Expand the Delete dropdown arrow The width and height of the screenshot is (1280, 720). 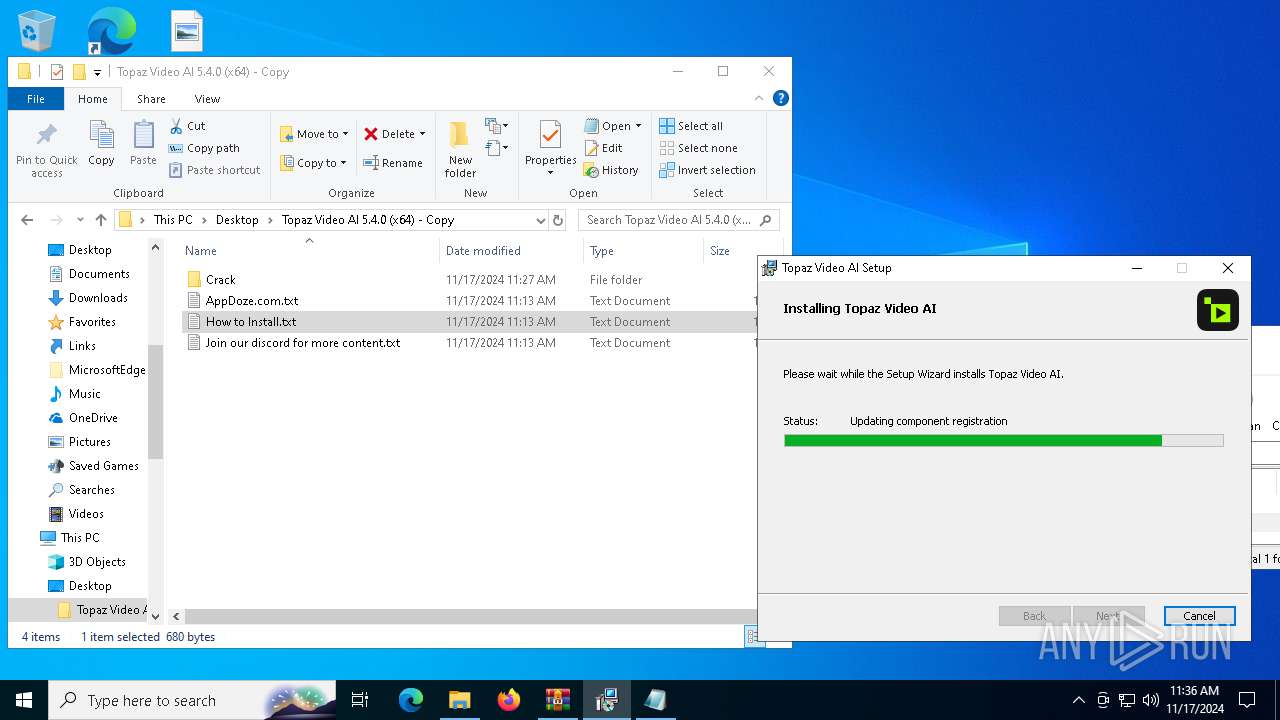tap(422, 134)
